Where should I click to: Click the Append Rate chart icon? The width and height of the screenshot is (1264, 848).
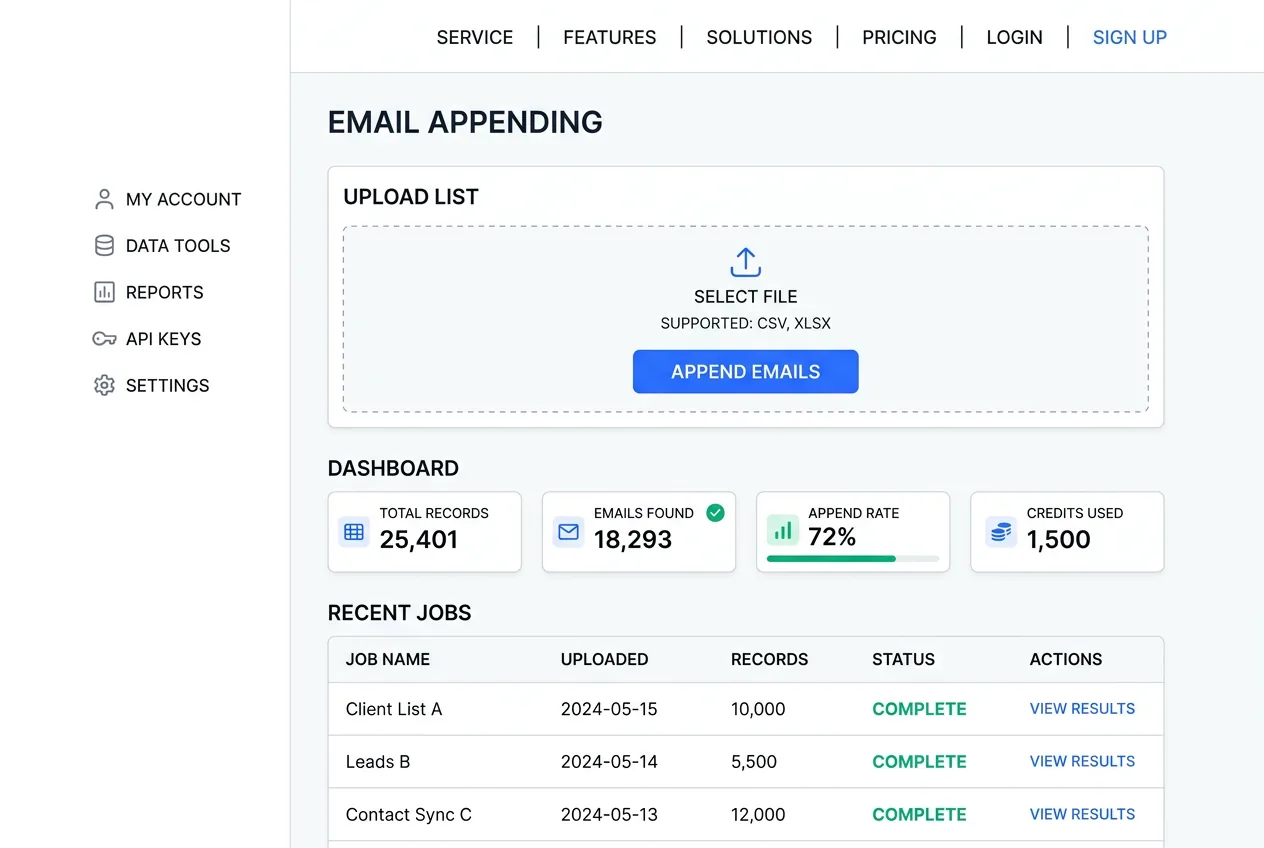click(x=782, y=531)
